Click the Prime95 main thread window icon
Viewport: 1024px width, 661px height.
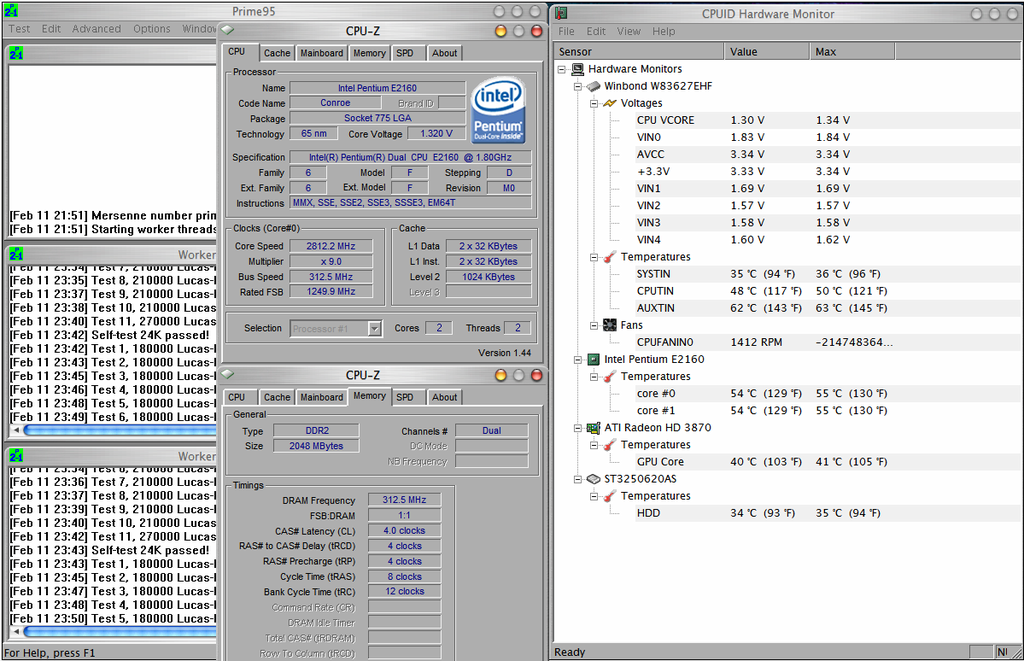16,54
